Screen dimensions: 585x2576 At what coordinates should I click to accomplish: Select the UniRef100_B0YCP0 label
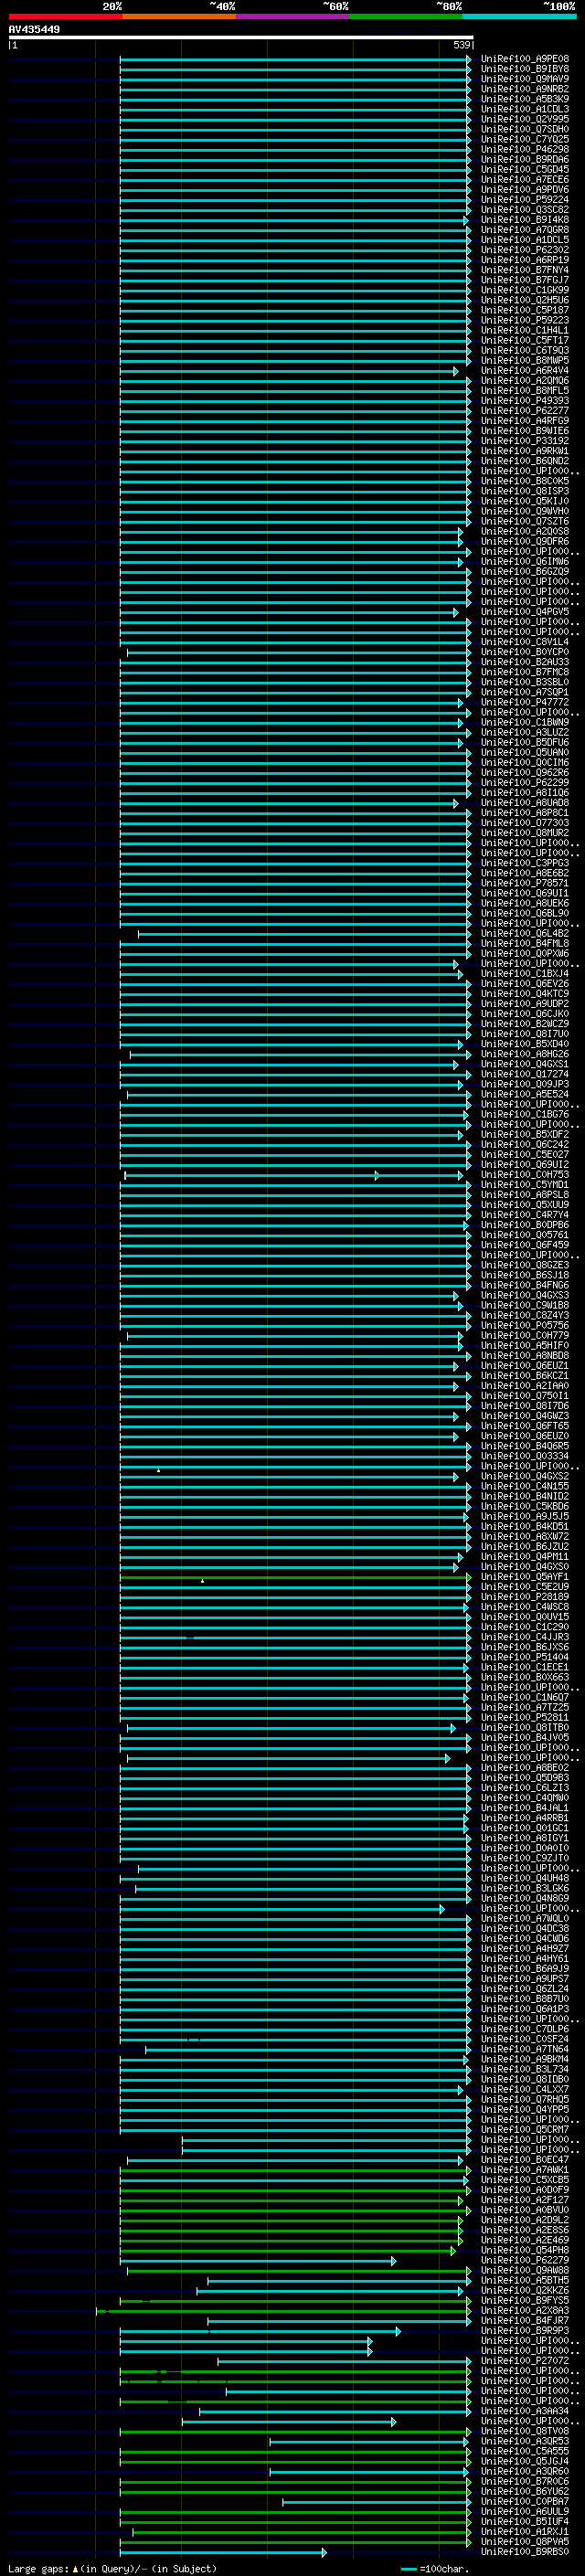coord(524,652)
